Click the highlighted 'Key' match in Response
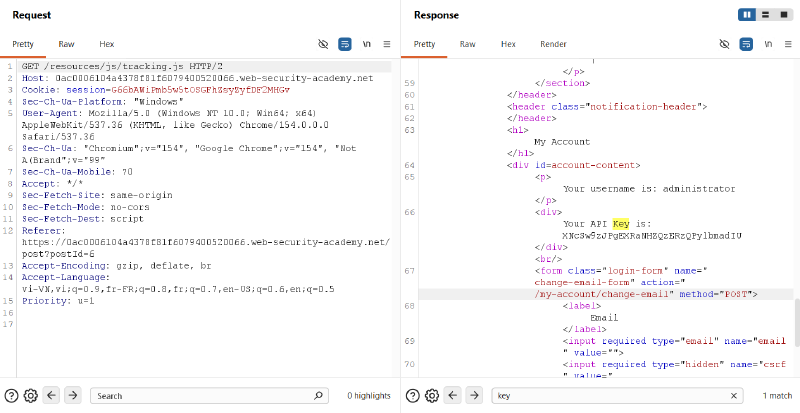 [621, 224]
